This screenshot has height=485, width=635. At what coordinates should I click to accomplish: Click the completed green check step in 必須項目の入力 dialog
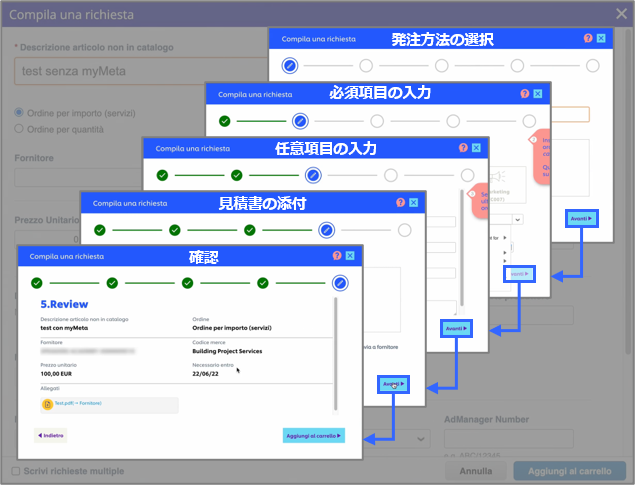pyautogui.click(x=225, y=121)
